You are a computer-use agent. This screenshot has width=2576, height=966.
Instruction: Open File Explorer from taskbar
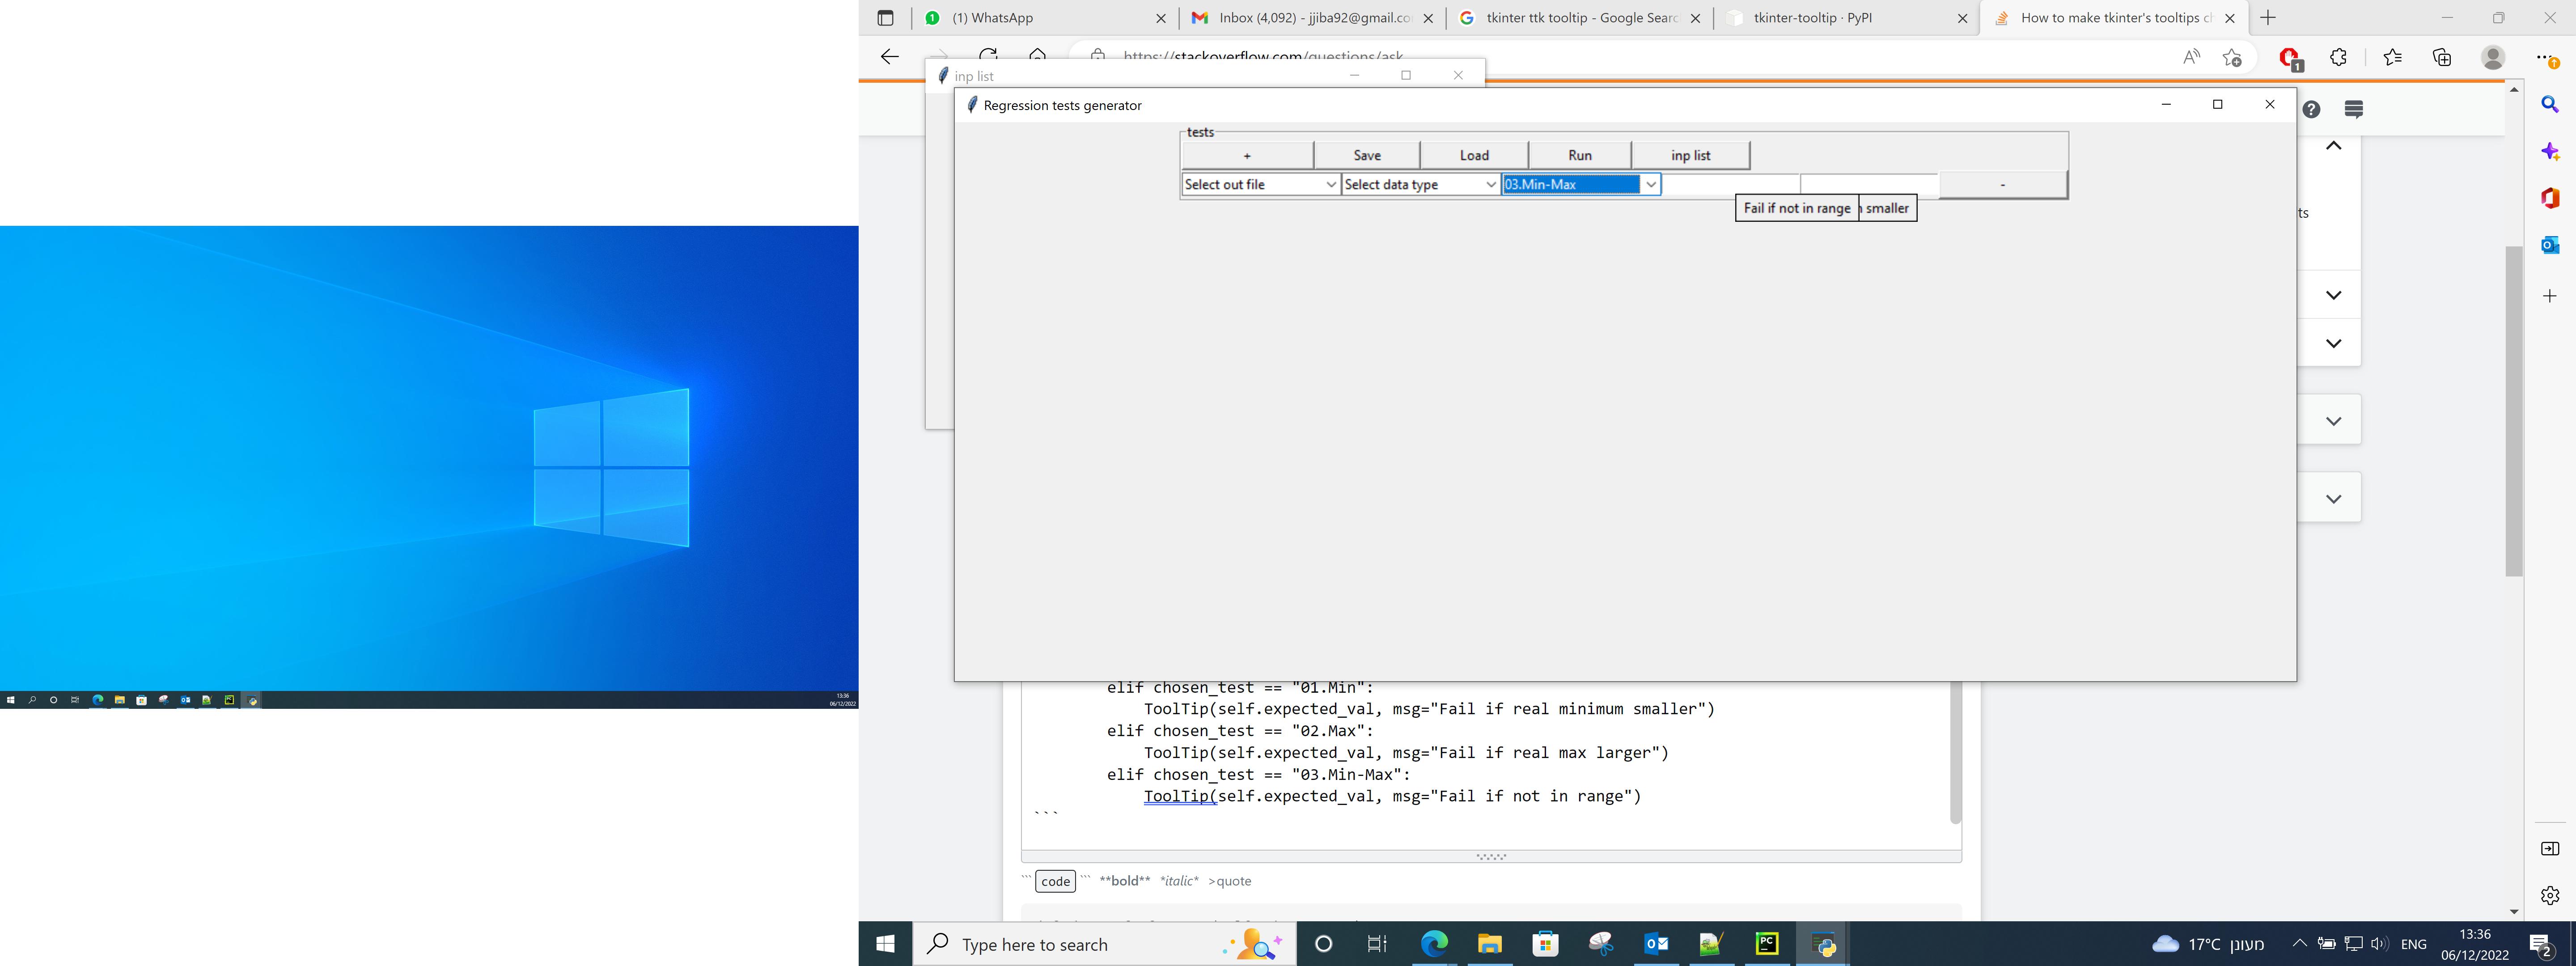point(1490,944)
